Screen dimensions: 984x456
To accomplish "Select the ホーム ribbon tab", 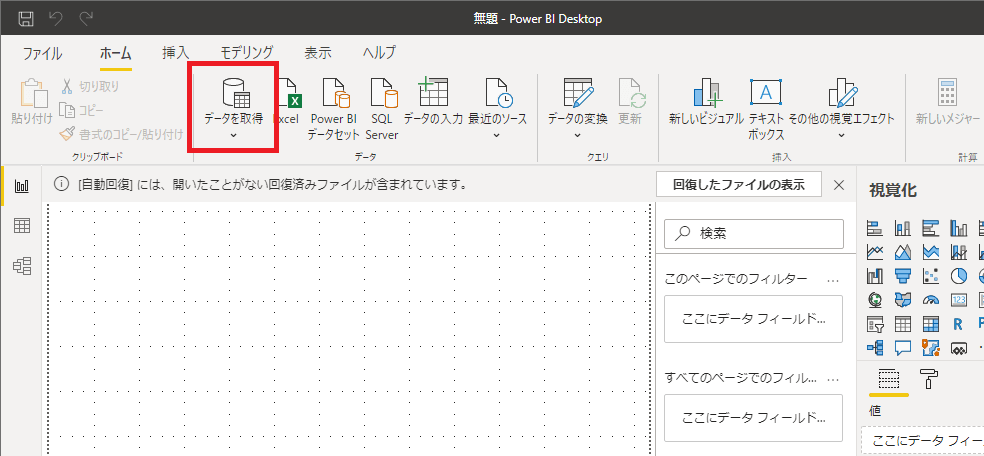I will coord(116,53).
